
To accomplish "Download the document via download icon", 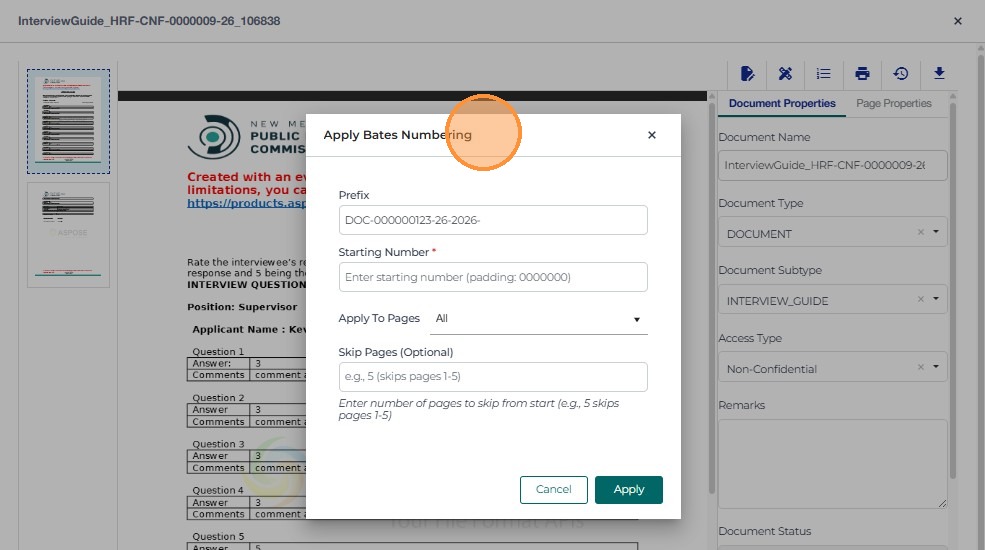I will pyautogui.click(x=939, y=73).
